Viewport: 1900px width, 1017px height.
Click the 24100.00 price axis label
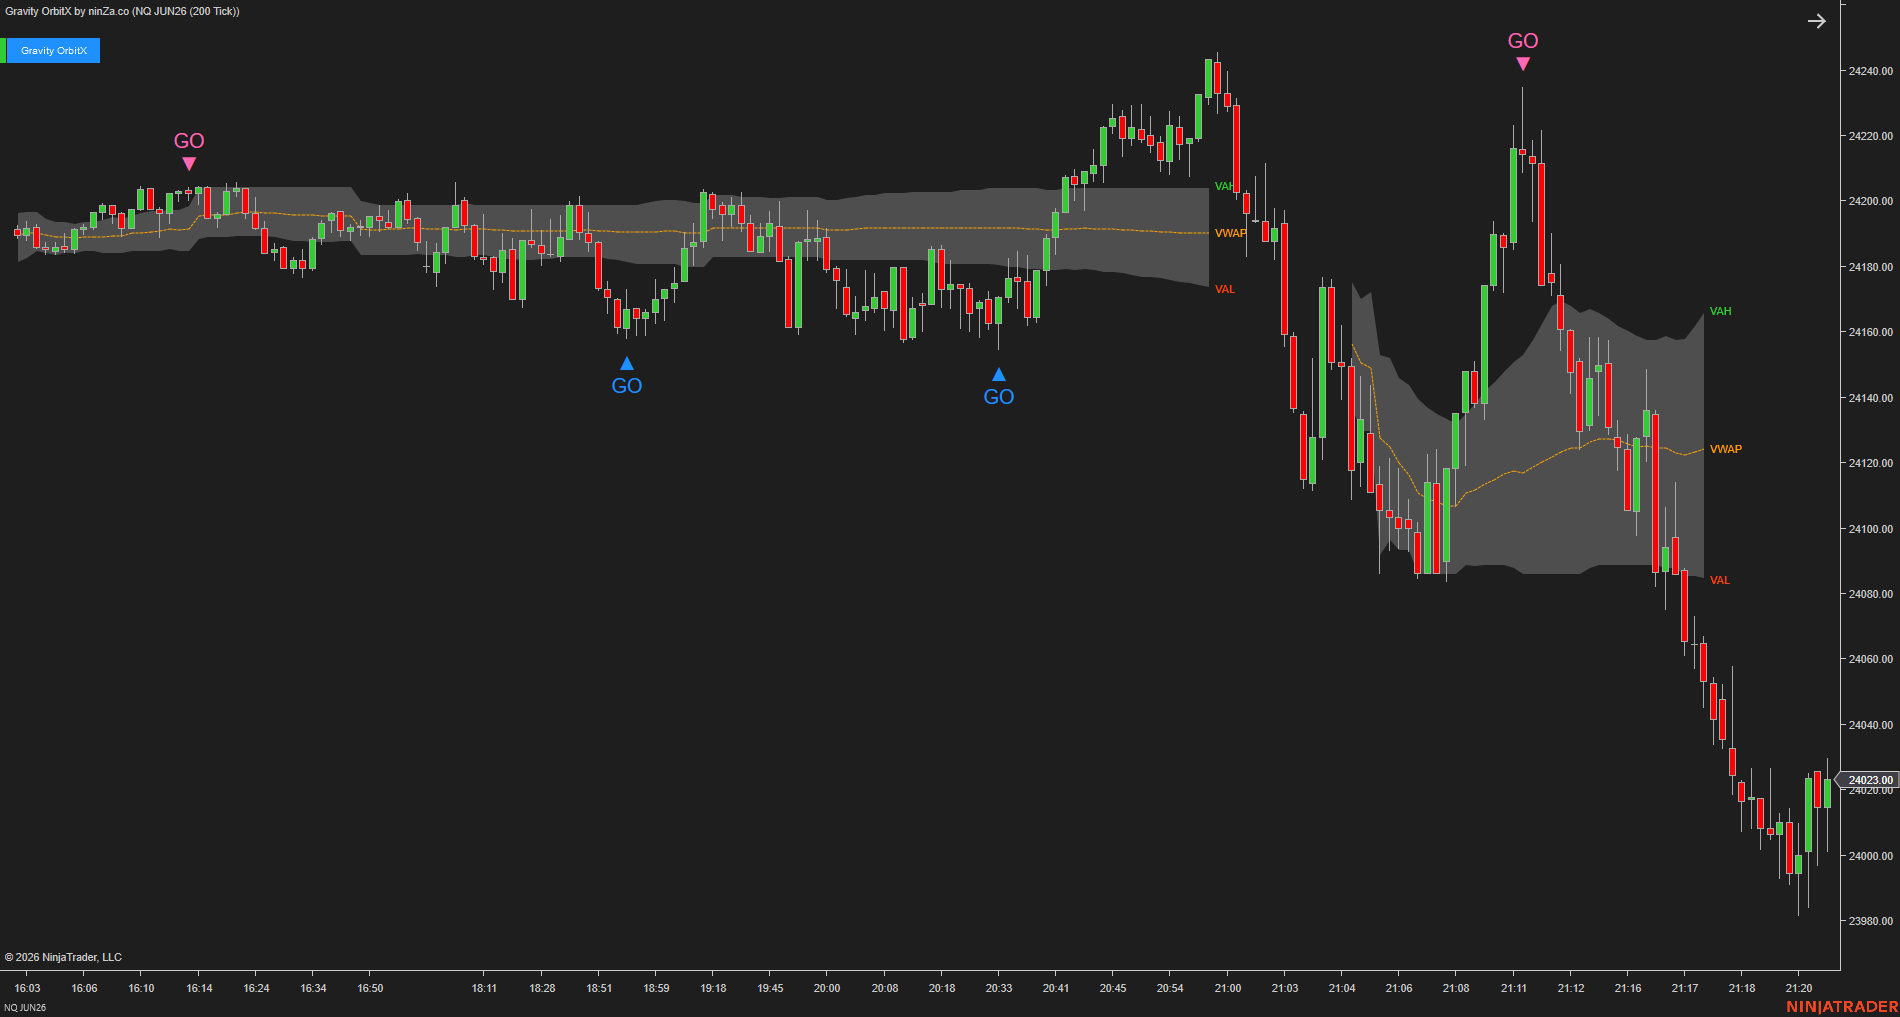point(1870,529)
